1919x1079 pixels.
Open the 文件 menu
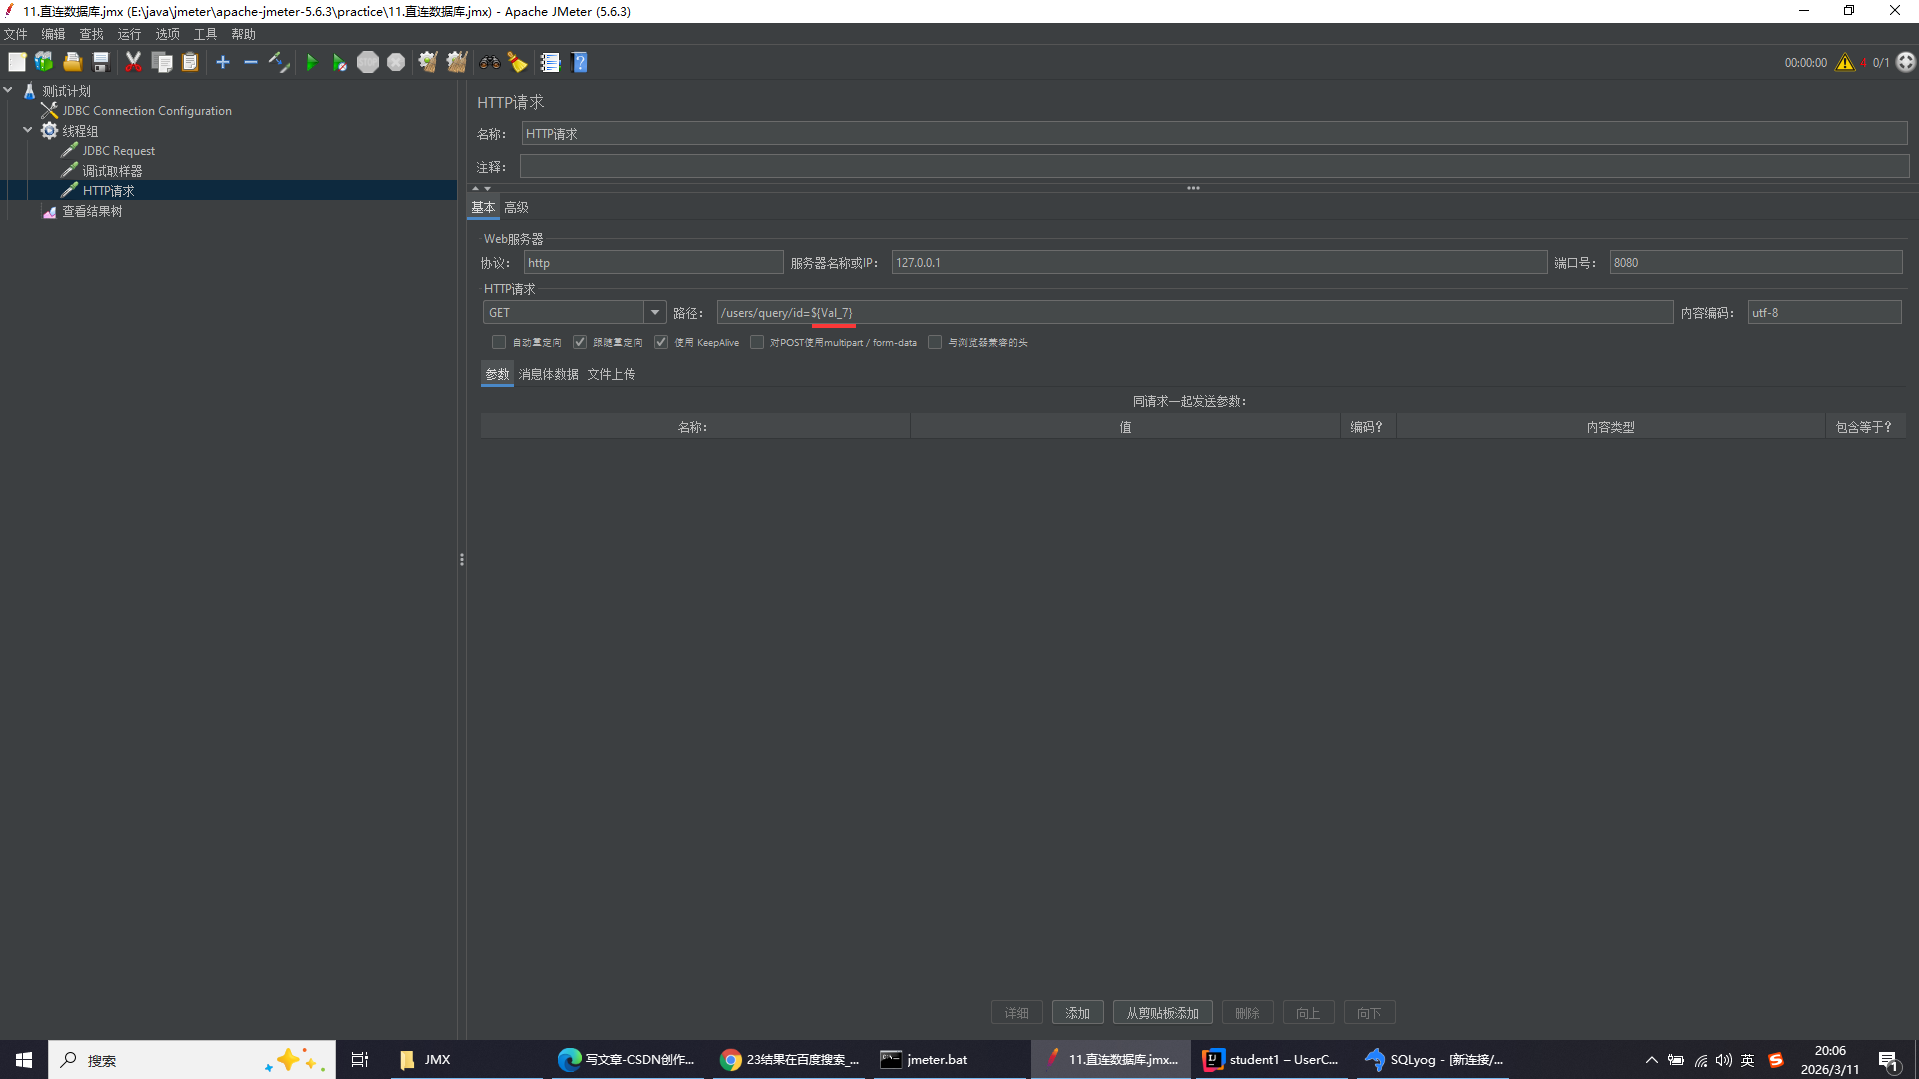pyautogui.click(x=16, y=34)
